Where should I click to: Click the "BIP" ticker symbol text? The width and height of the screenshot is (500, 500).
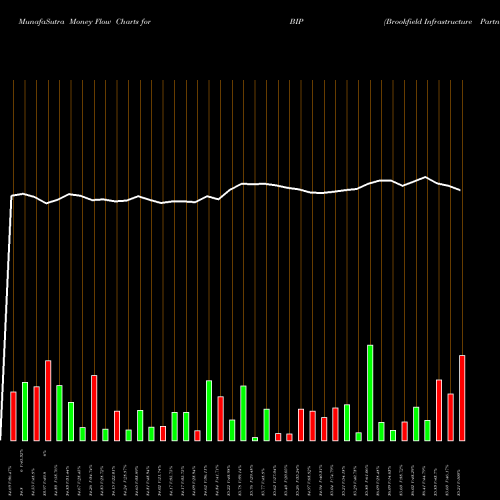(x=296, y=22)
